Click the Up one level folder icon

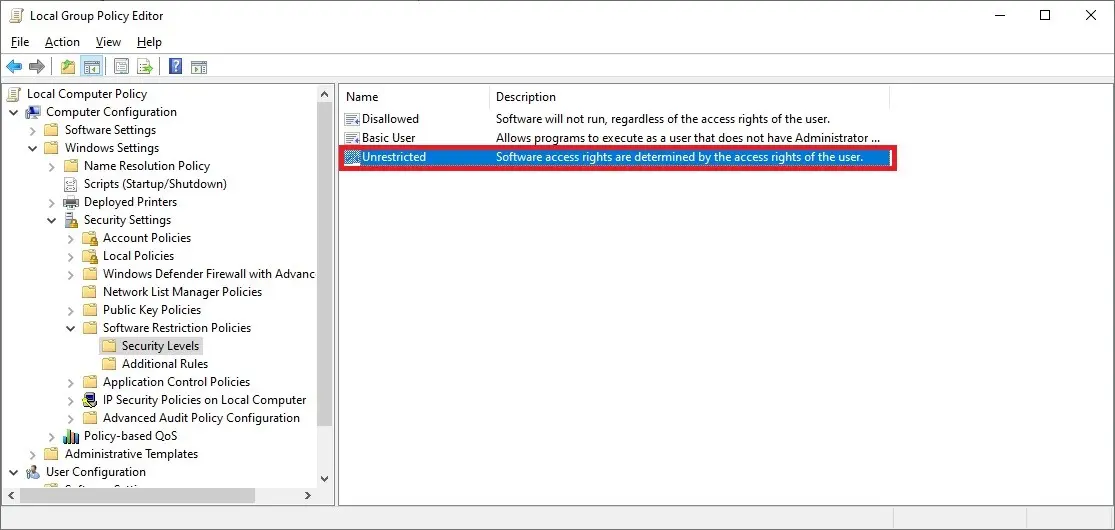tap(67, 67)
